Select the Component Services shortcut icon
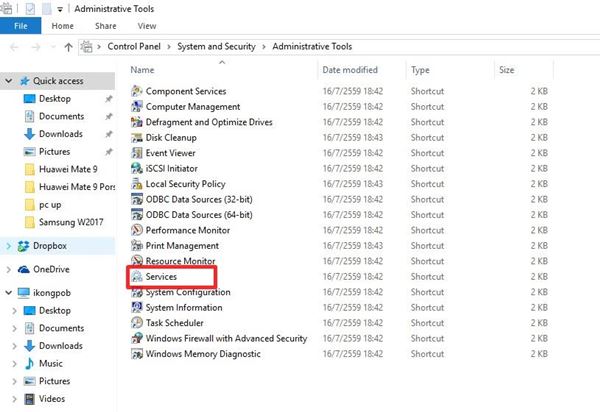The height and width of the screenshot is (412, 600). pos(137,91)
